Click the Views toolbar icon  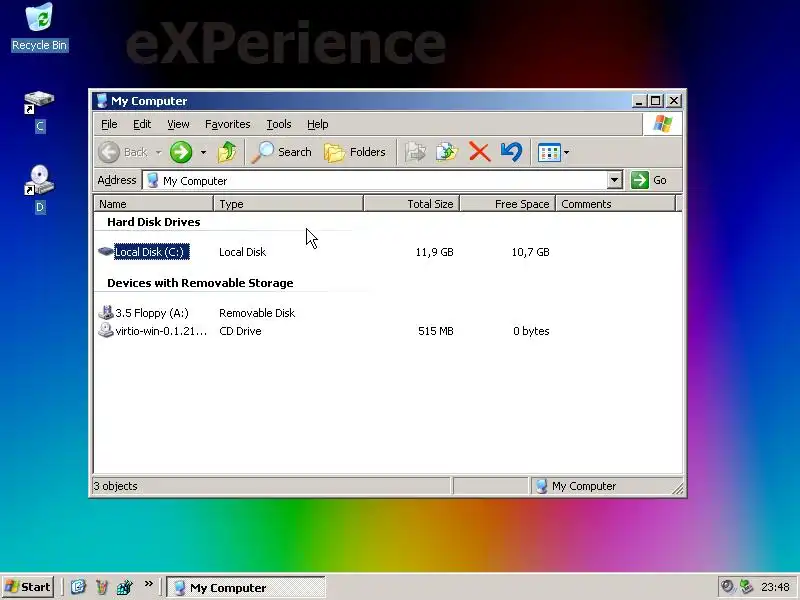549,152
